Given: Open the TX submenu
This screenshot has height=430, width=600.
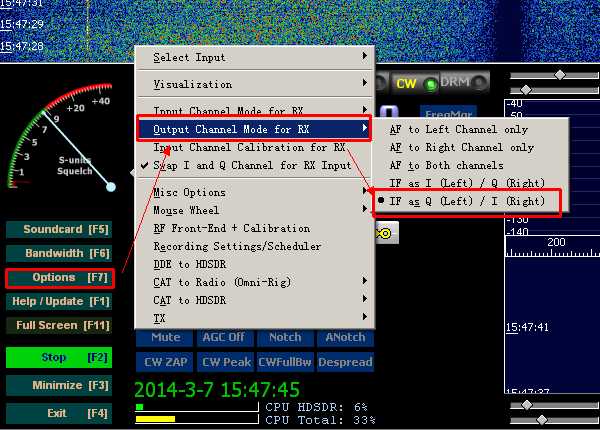Looking at the screenshot, I should pos(254,318).
